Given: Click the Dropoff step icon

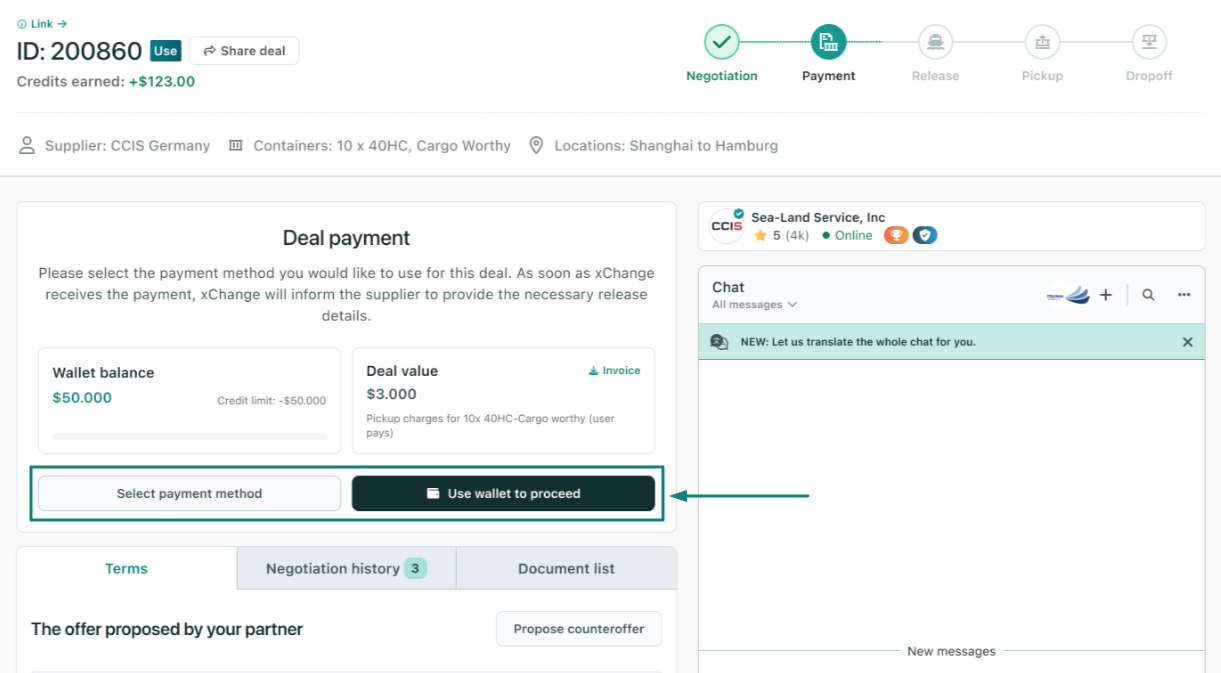Looking at the screenshot, I should pos(1149,42).
